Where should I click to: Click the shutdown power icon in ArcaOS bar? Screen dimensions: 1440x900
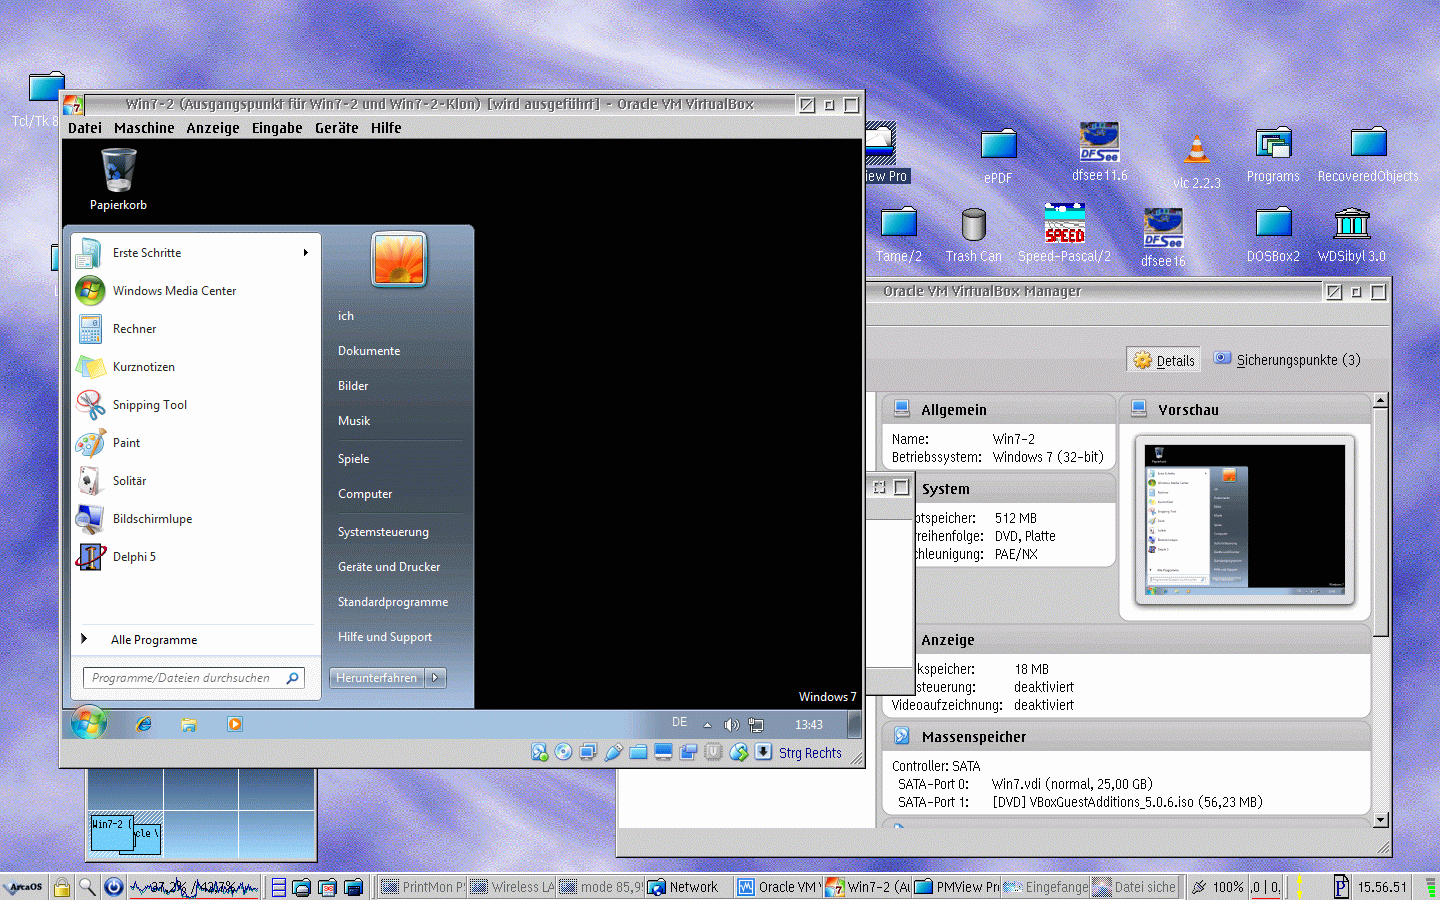point(113,886)
